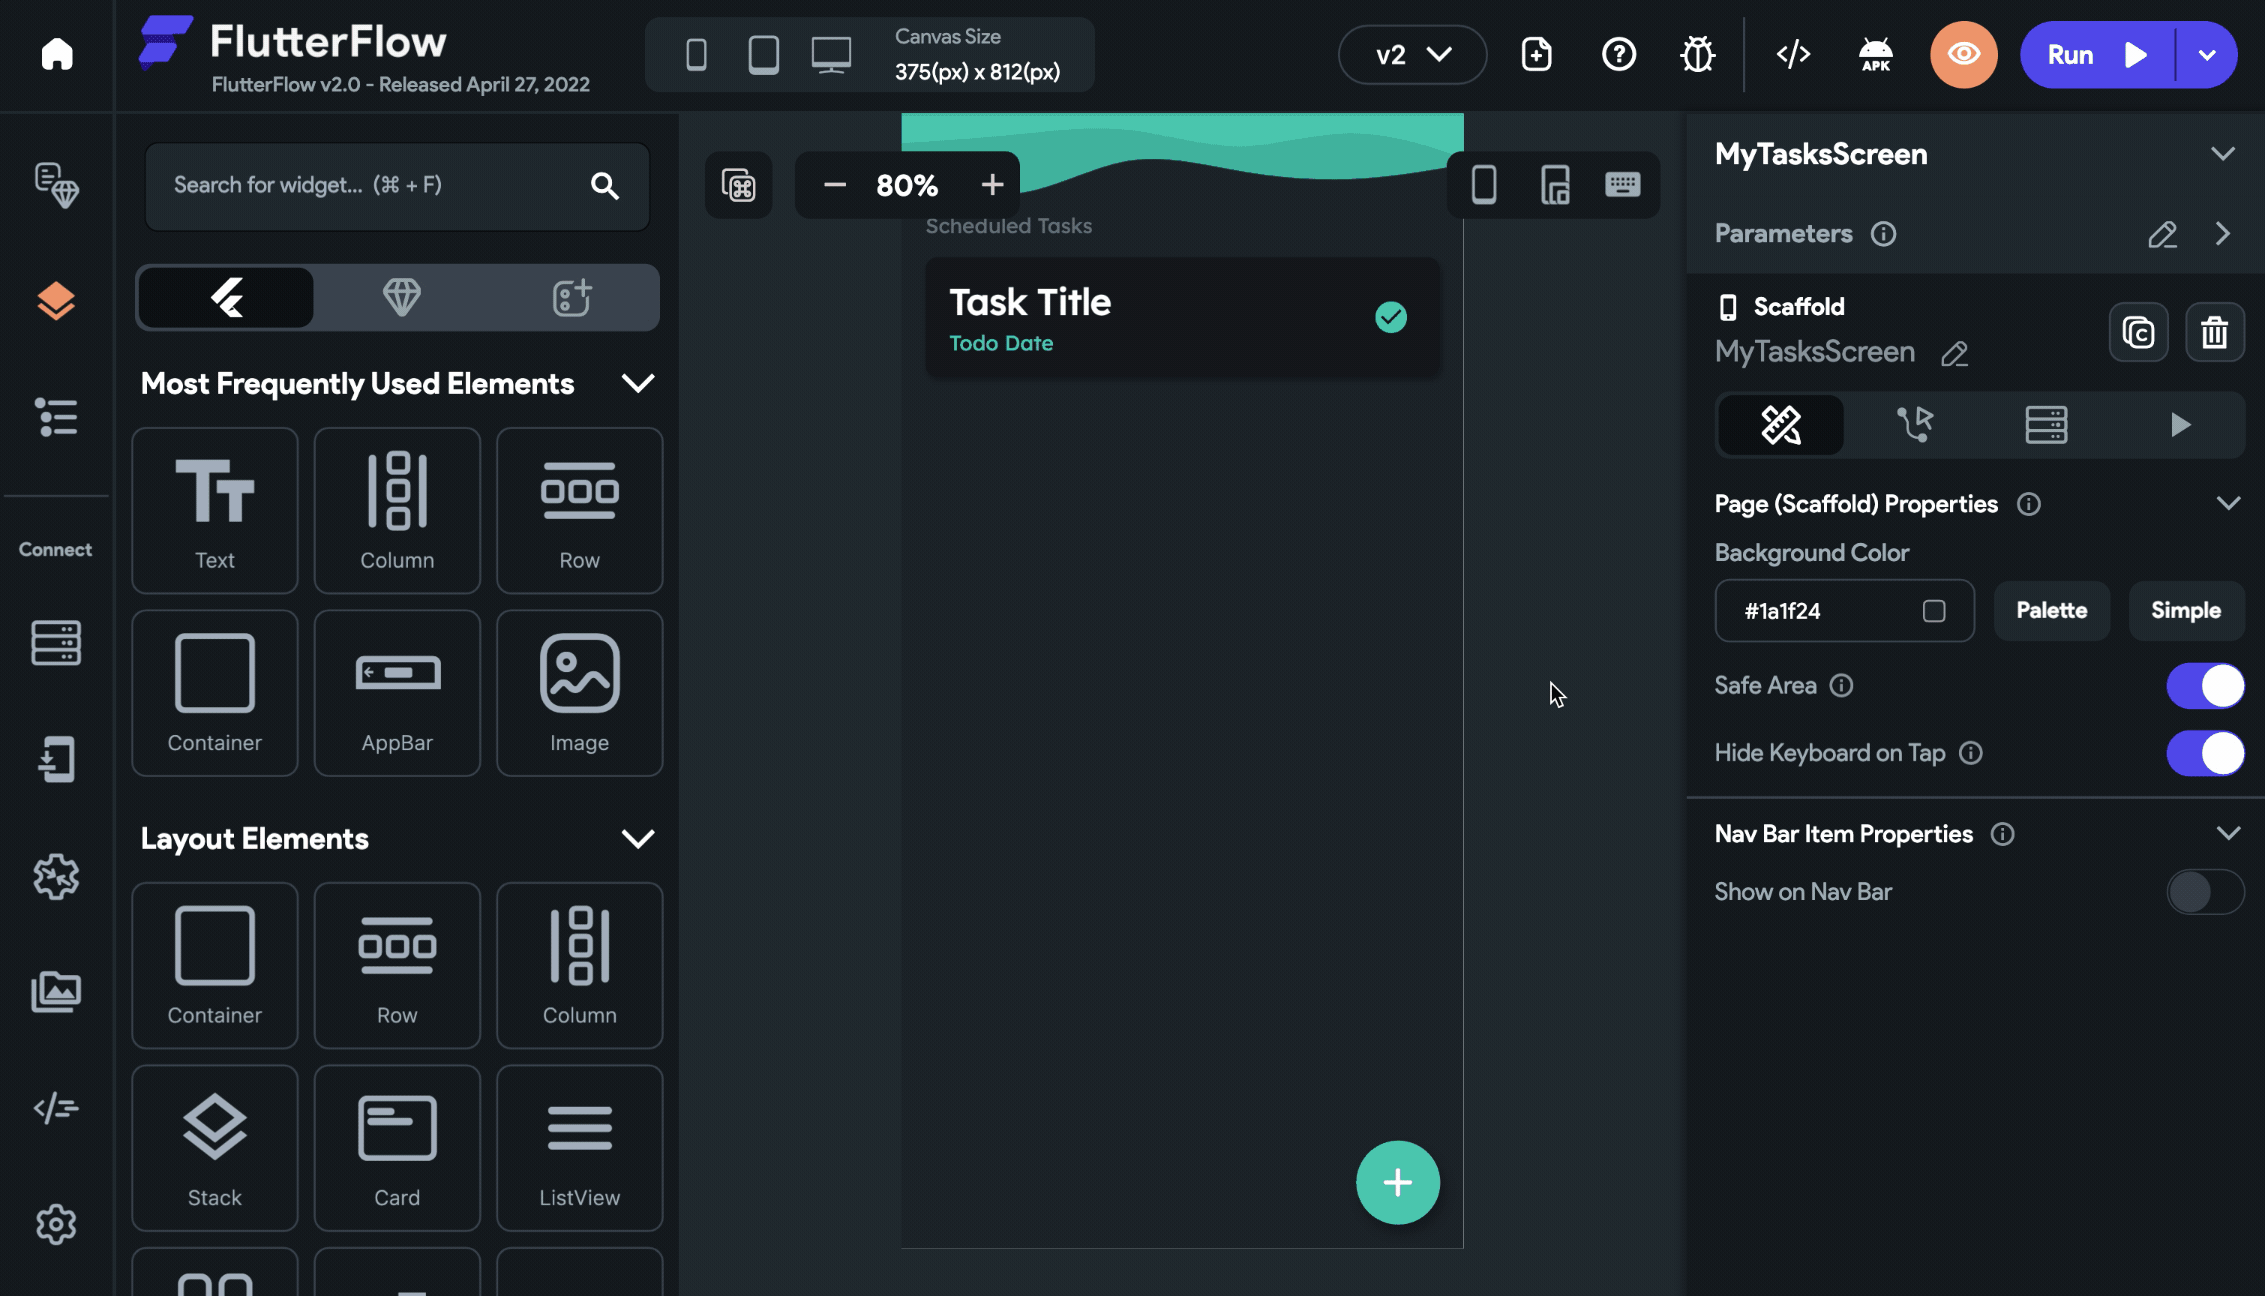Click the Download APK Android icon

[1875, 54]
